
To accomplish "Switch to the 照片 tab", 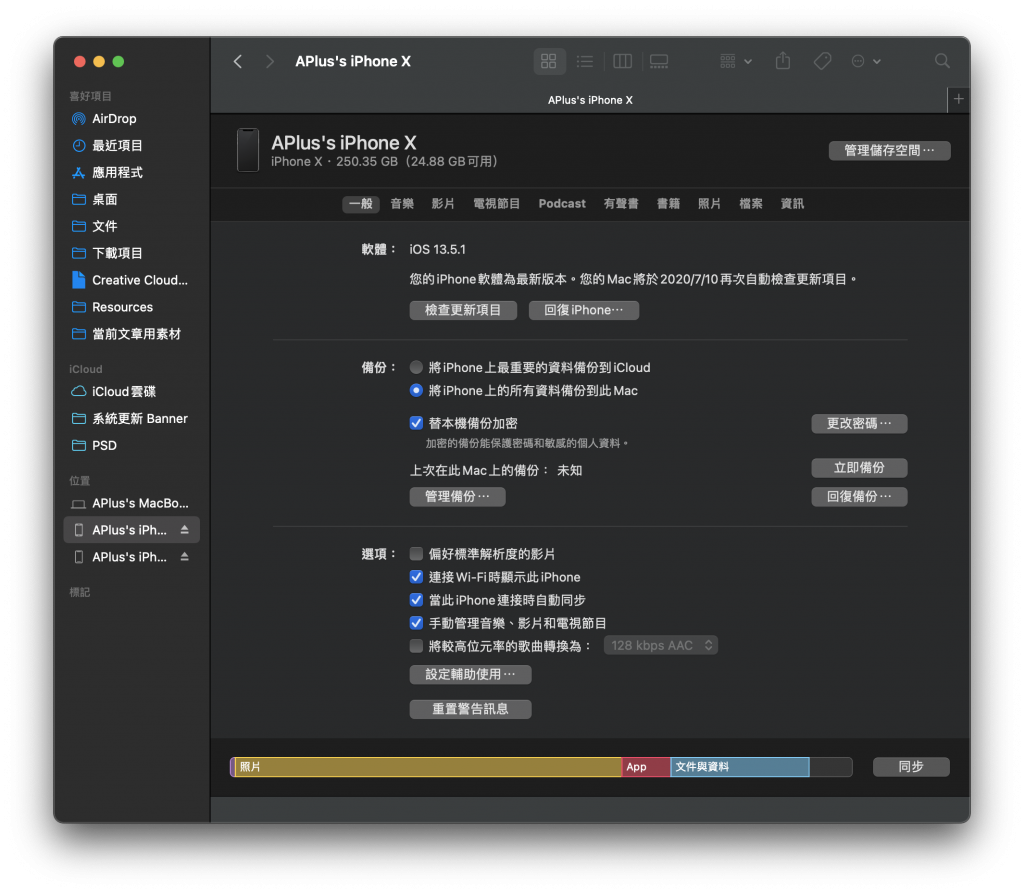I will pyautogui.click(x=709, y=204).
